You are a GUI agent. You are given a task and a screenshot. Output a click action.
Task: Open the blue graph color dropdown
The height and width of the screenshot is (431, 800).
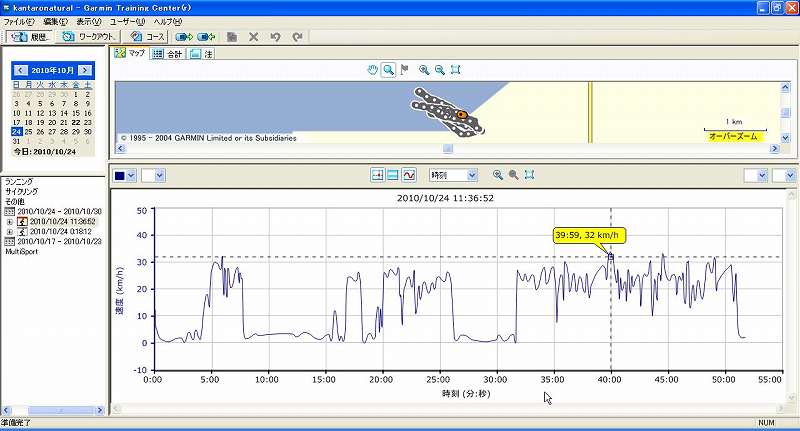[x=131, y=176]
